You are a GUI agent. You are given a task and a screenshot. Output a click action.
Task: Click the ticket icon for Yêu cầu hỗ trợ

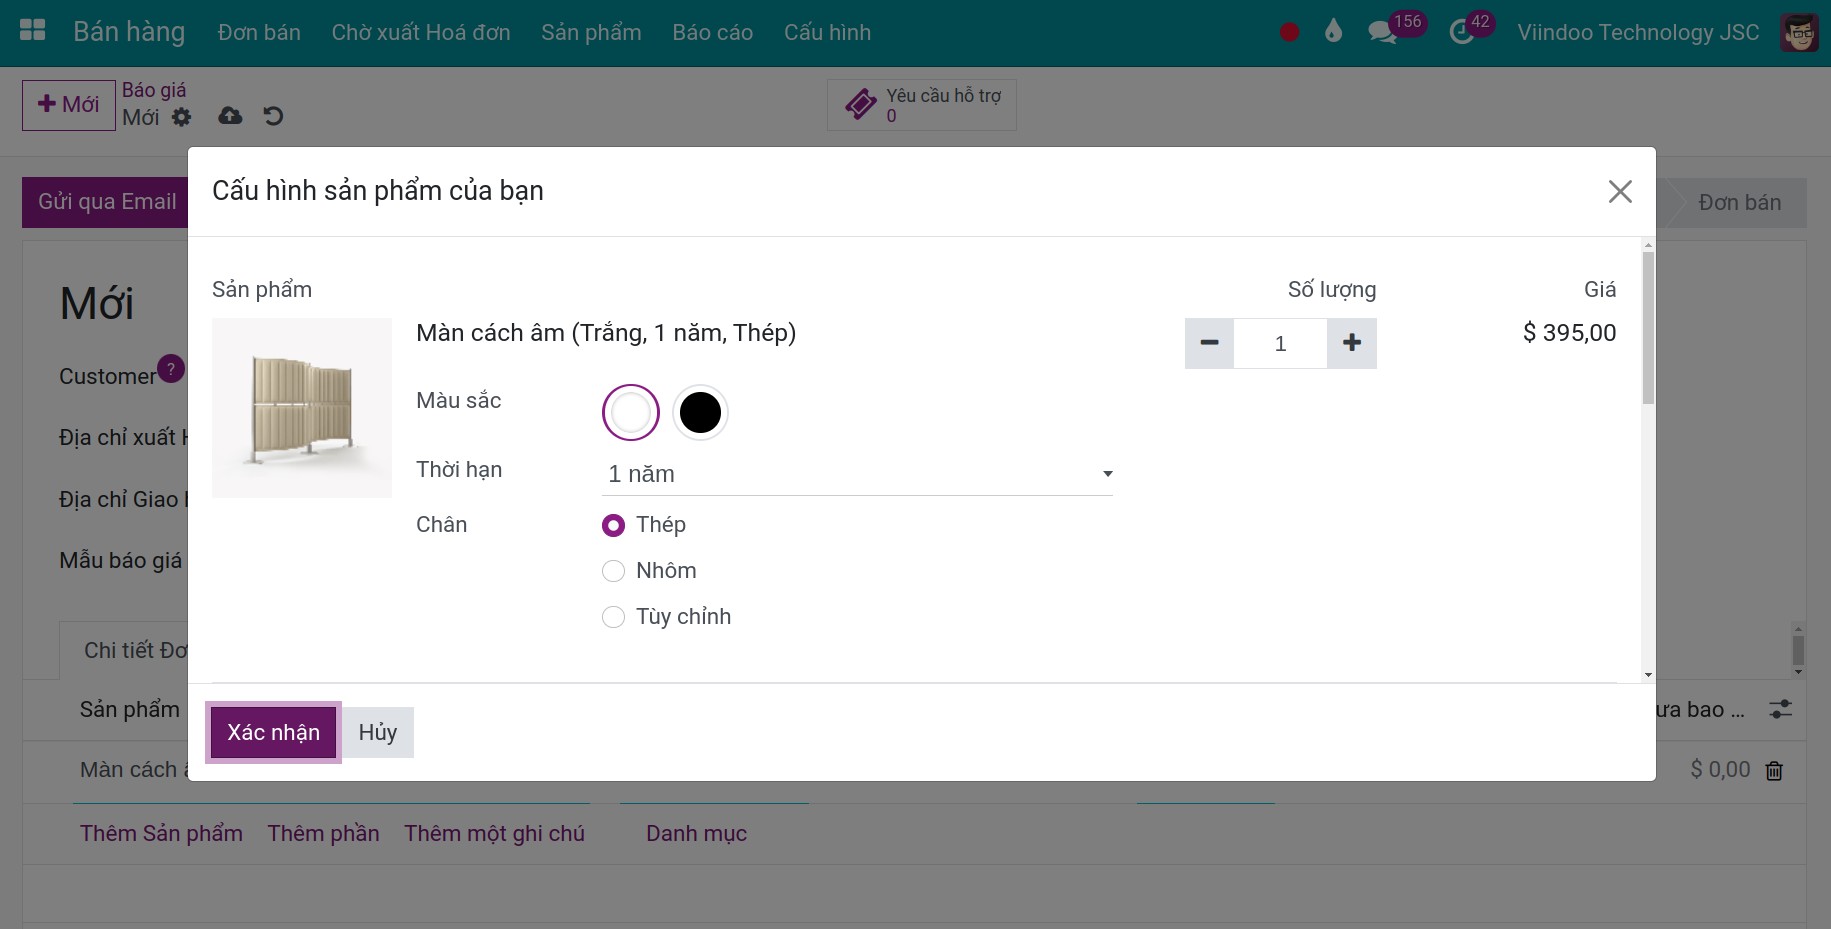click(861, 104)
